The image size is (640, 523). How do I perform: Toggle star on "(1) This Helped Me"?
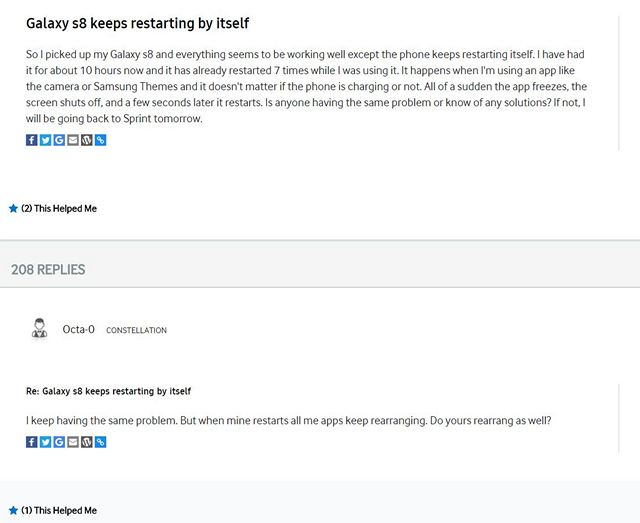coord(13,510)
